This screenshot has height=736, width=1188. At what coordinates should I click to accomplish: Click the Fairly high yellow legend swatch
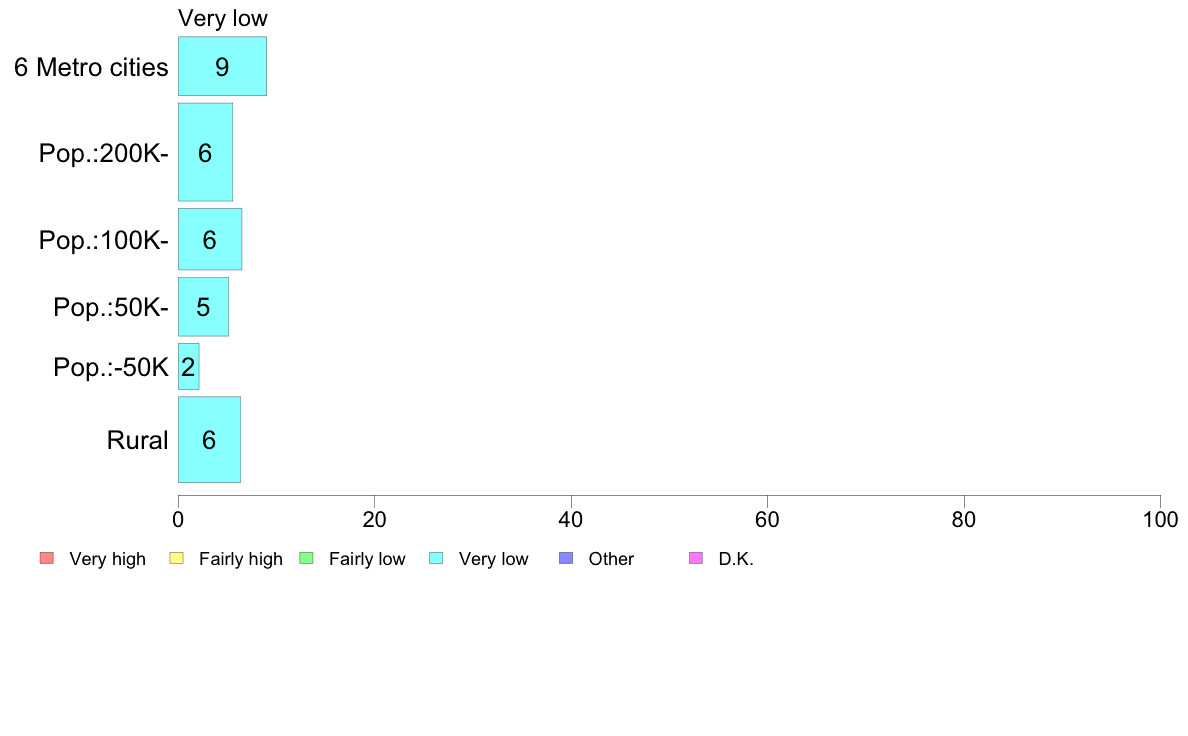(177, 558)
